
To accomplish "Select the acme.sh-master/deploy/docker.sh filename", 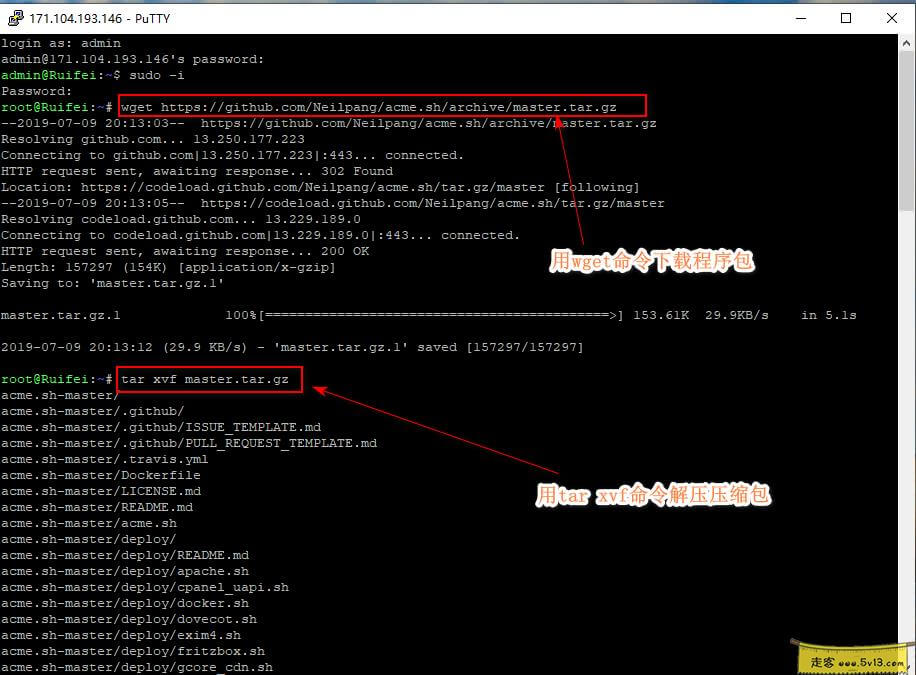I will pyautogui.click(x=125, y=603).
